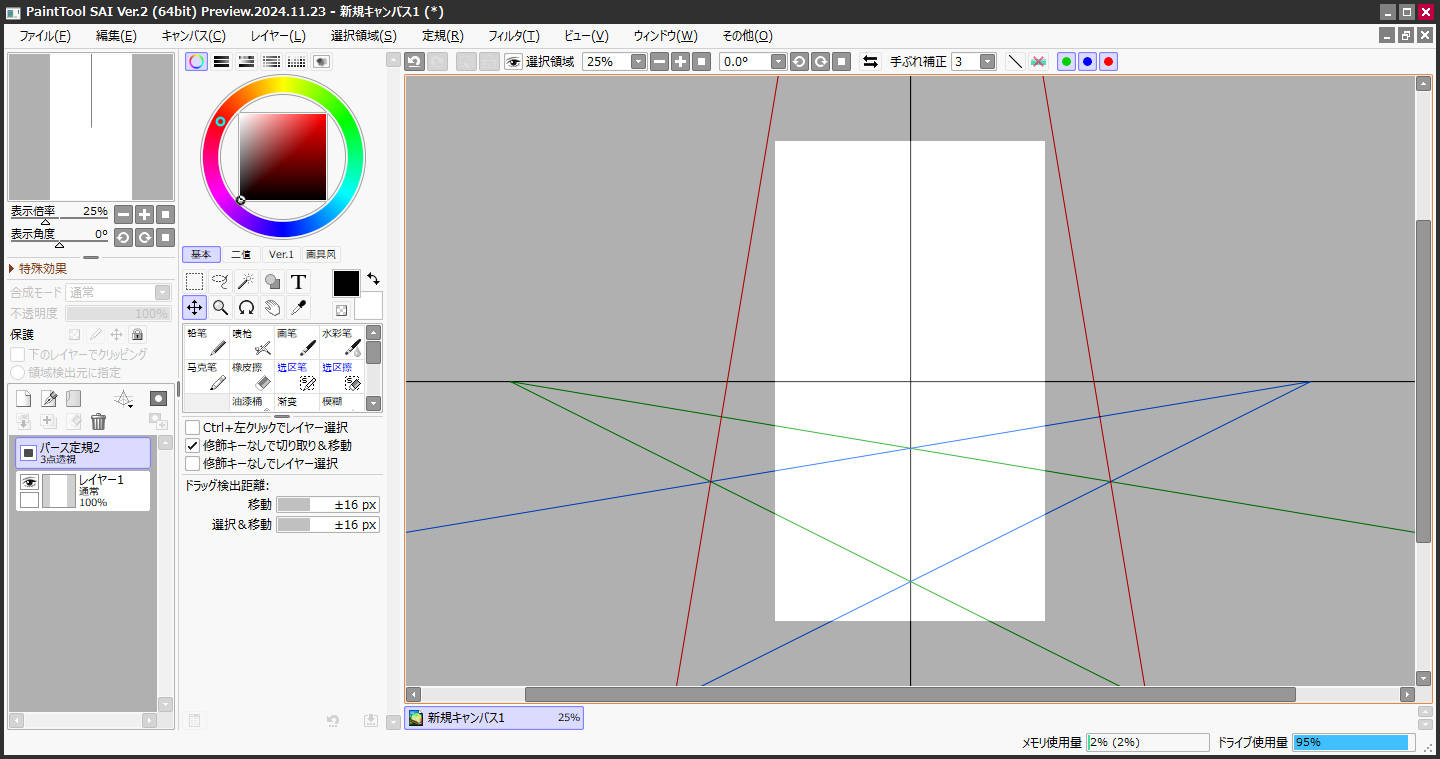Image resolution: width=1440 pixels, height=759 pixels.
Task: Open the フィルタ(T) menu
Action: [x=513, y=36]
